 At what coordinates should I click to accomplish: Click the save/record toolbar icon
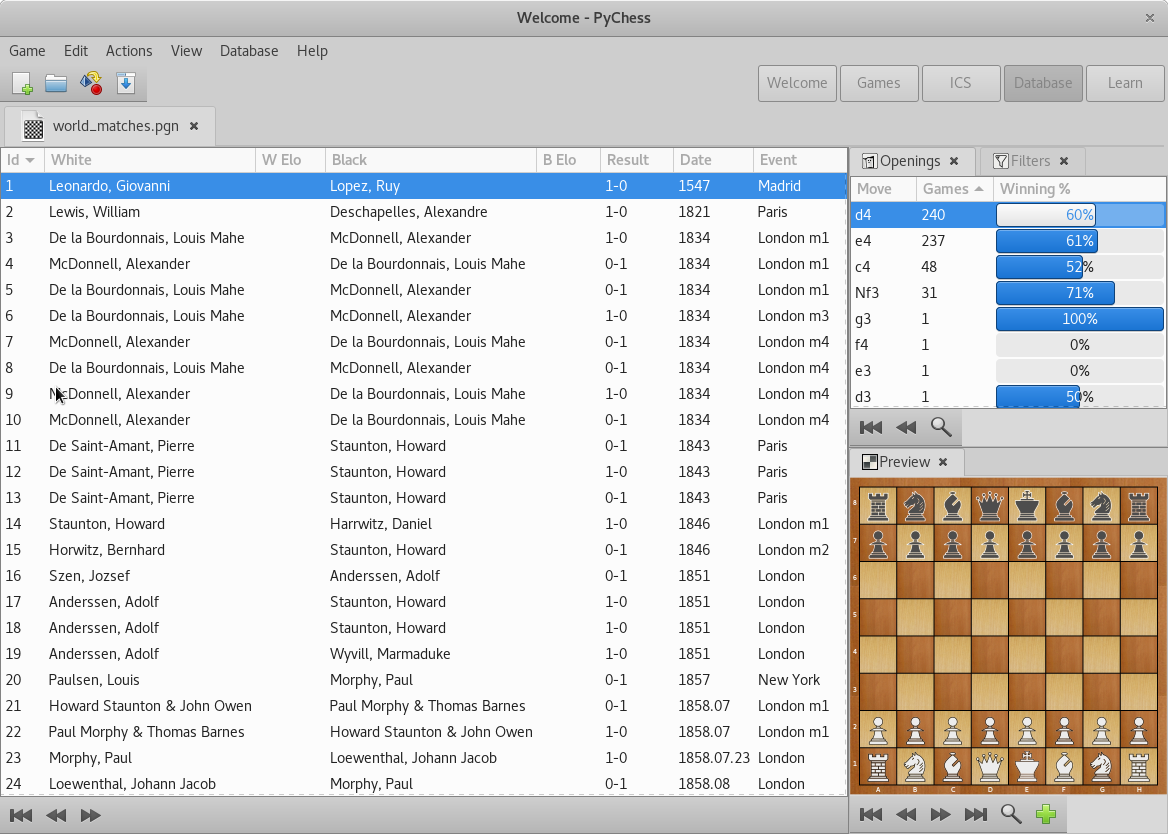point(91,84)
